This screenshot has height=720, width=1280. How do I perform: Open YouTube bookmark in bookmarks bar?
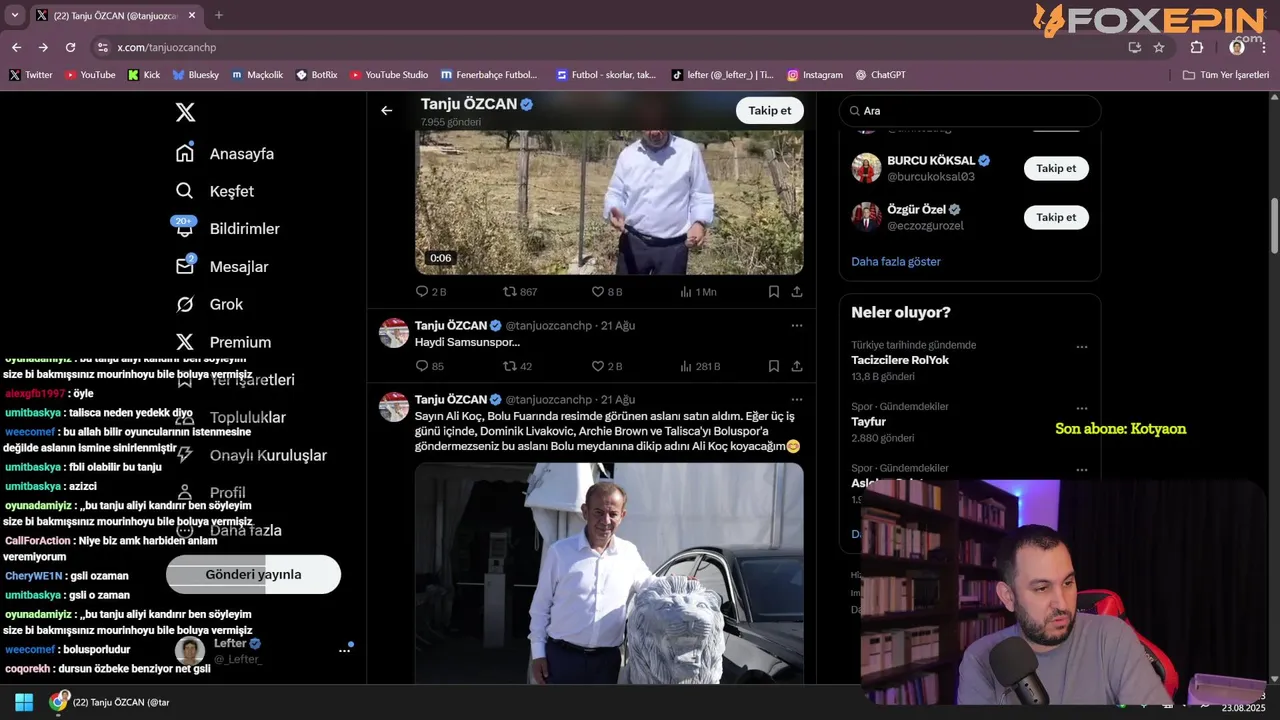pos(90,75)
